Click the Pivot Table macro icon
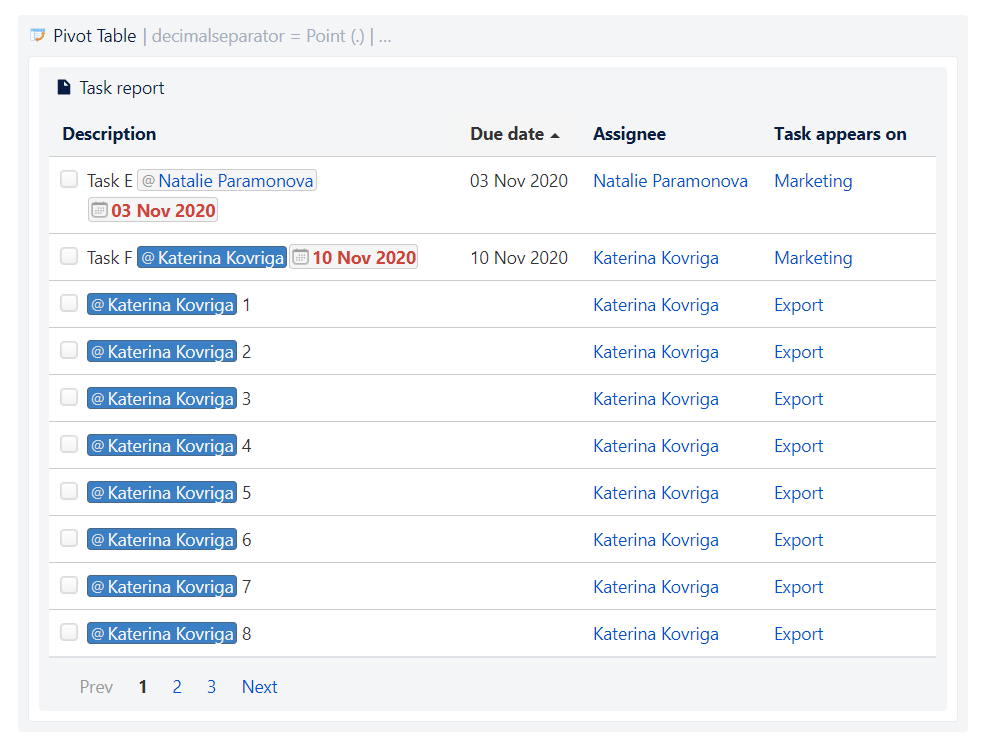Viewport: 986px width, 741px height. click(38, 36)
